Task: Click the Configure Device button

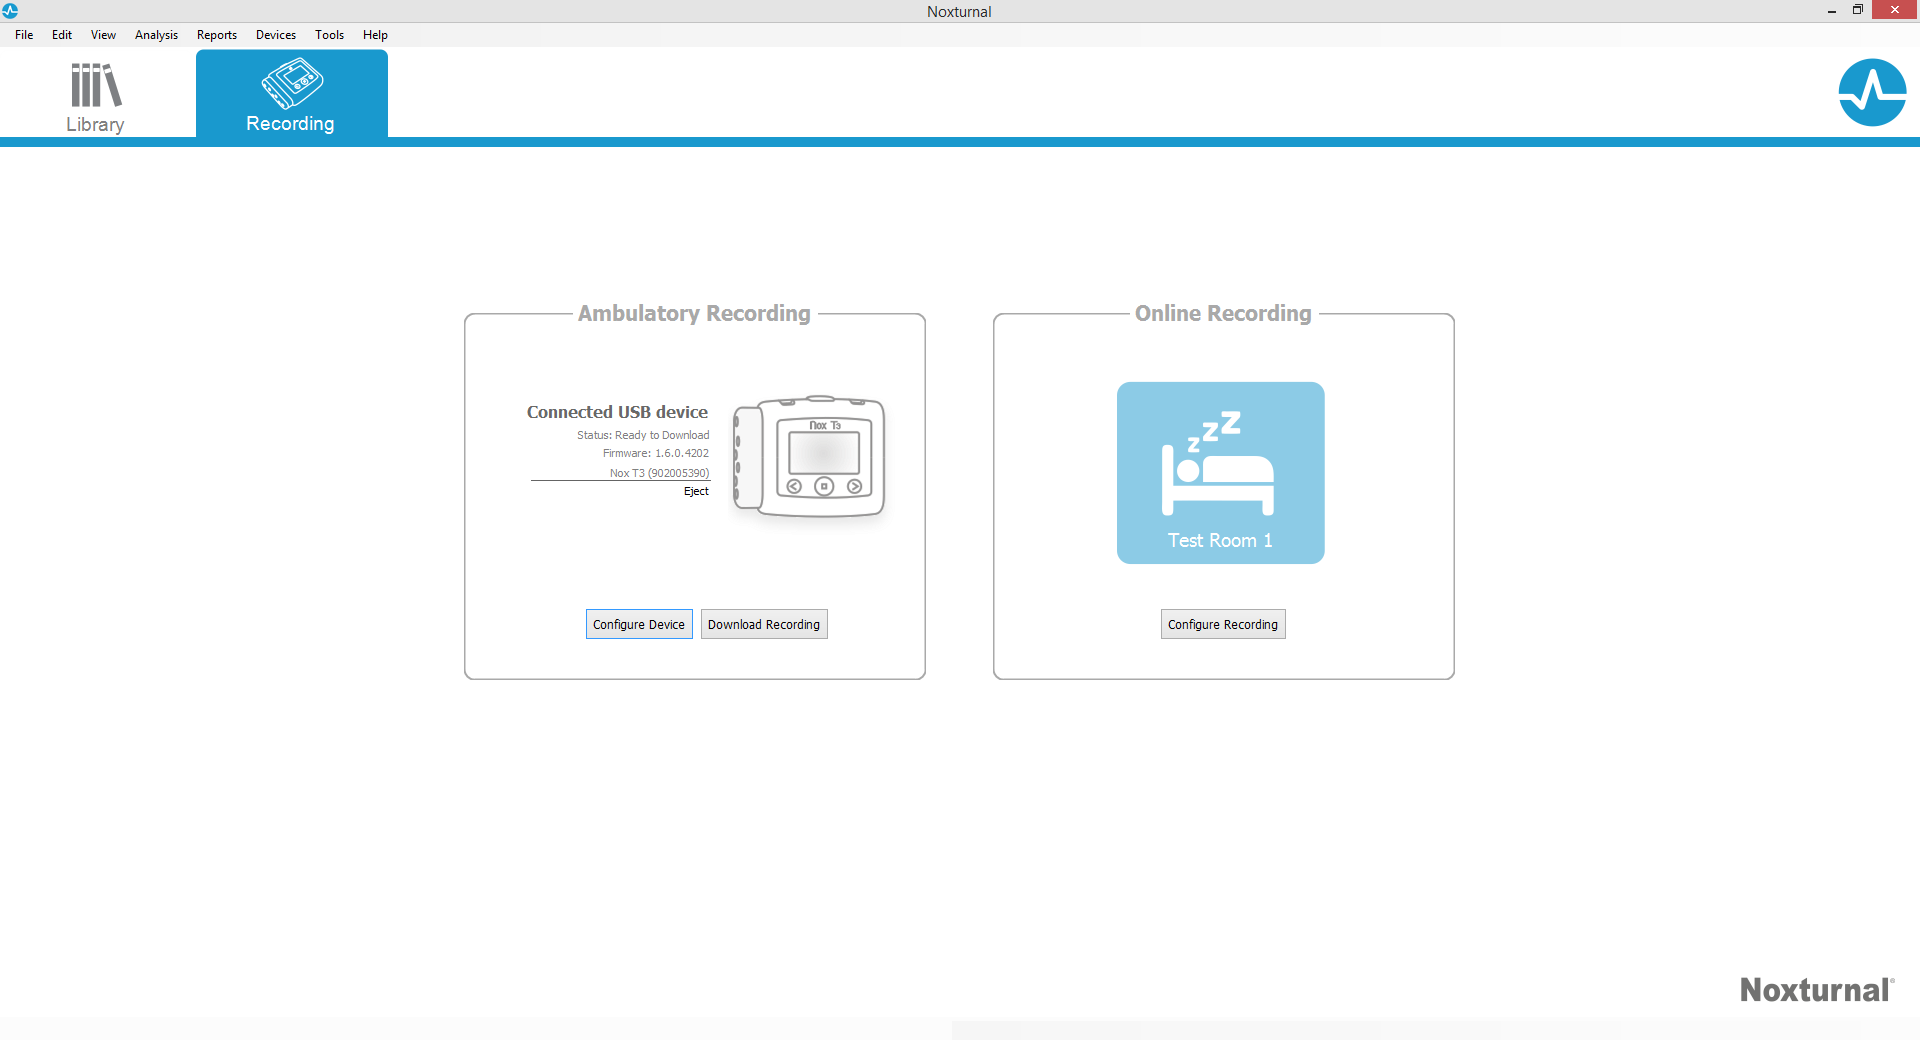Action: tap(639, 624)
